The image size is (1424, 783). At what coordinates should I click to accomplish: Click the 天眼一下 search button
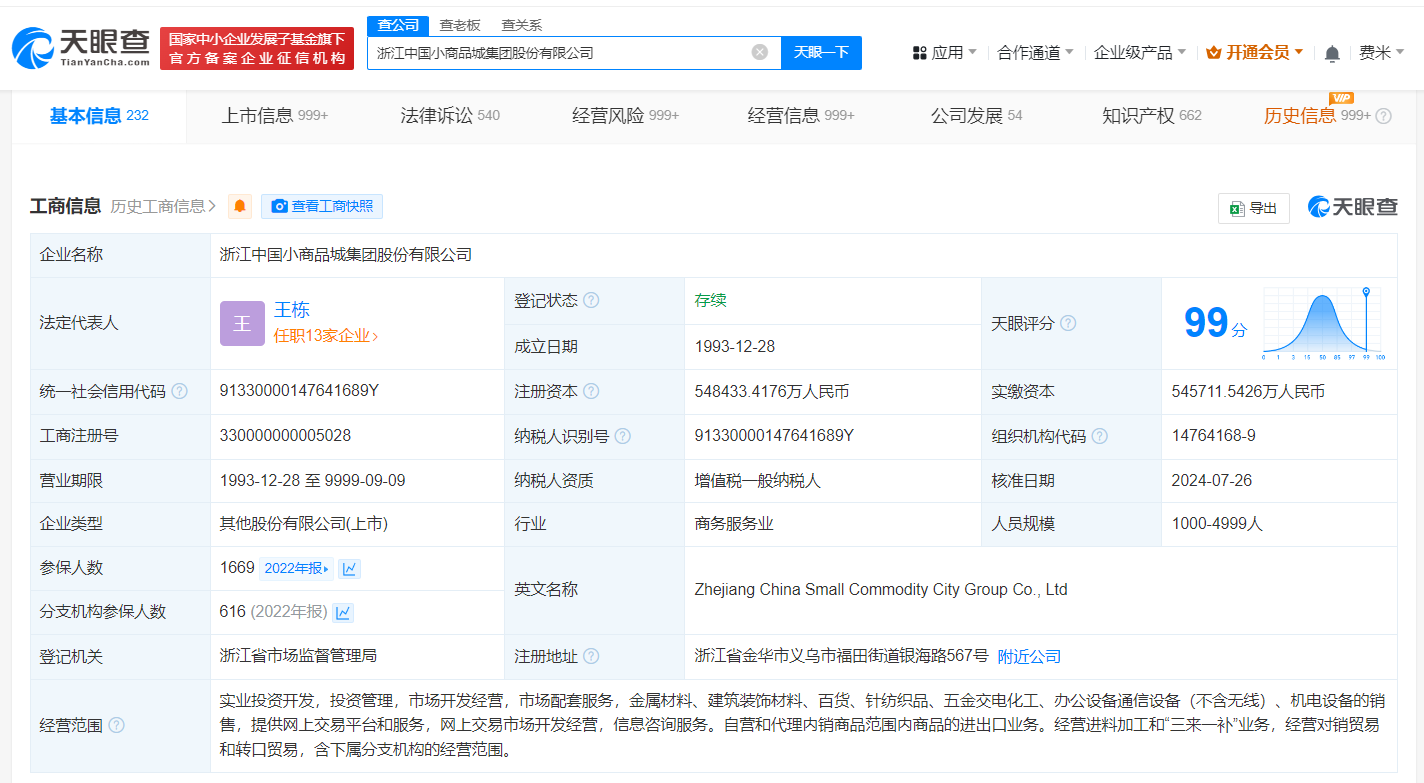pyautogui.click(x=821, y=52)
